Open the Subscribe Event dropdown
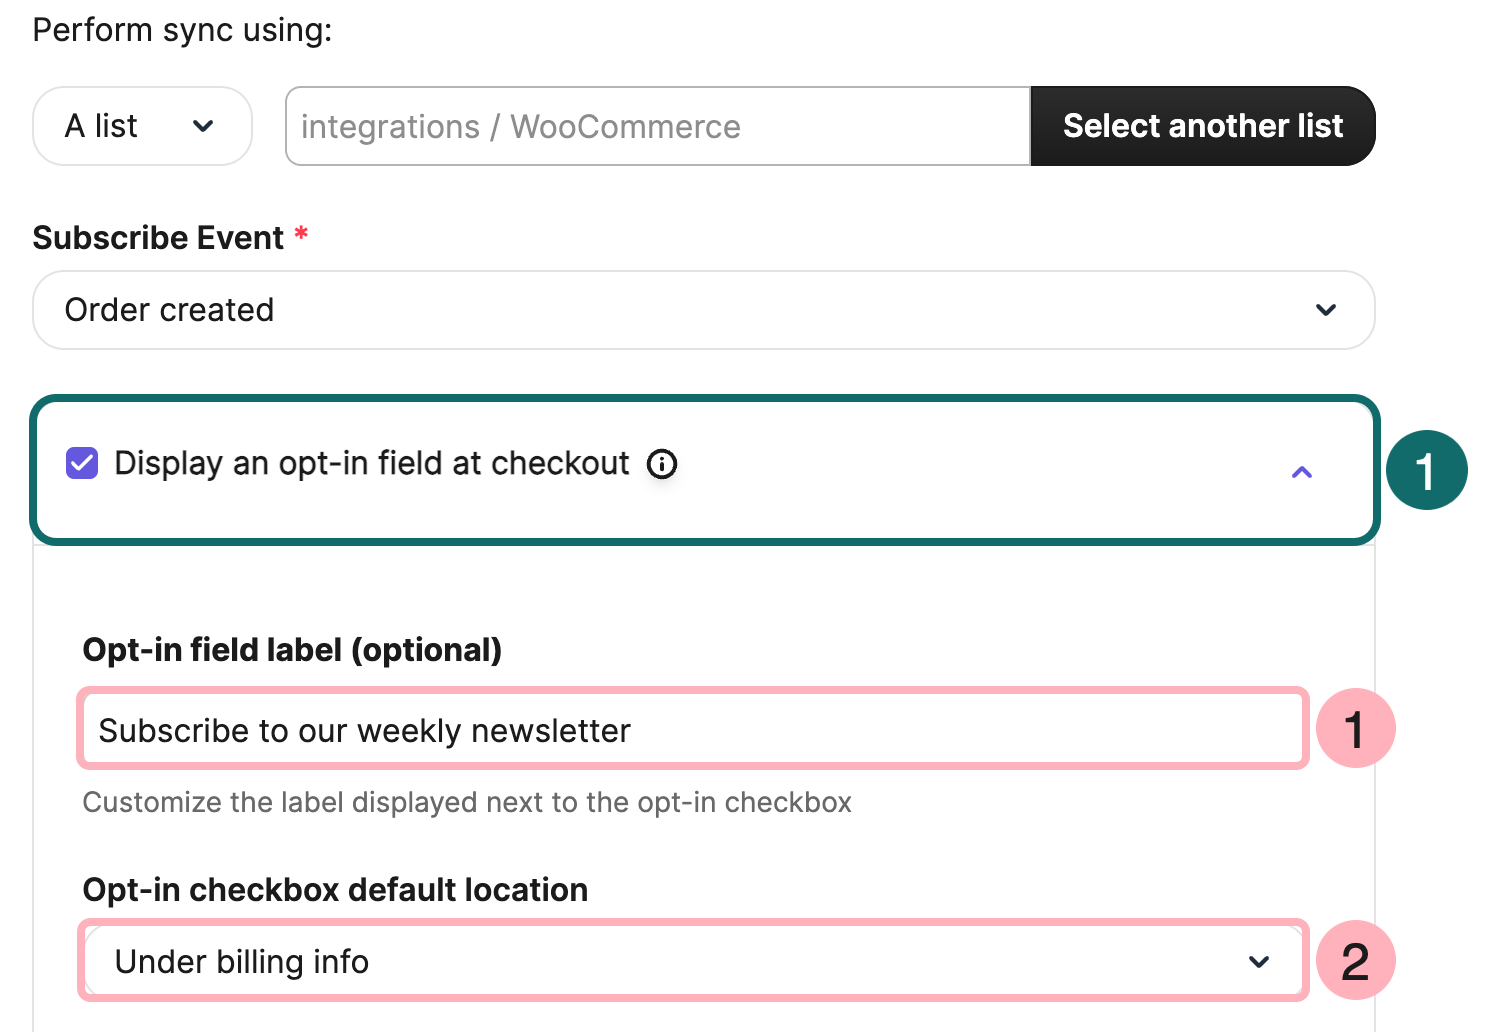 pos(703,310)
